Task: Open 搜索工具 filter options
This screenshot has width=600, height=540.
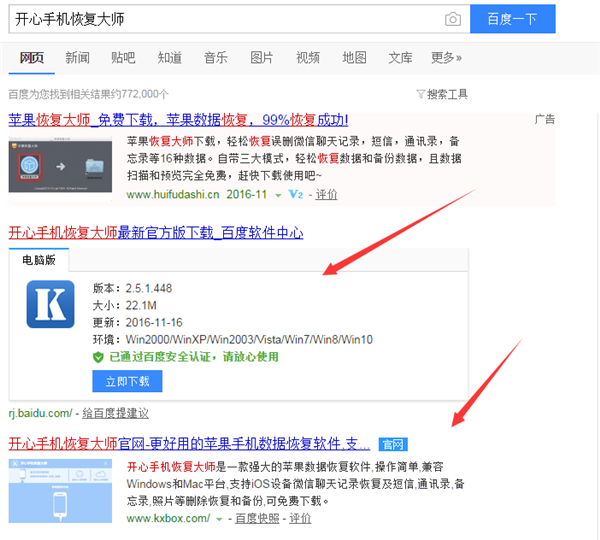Action: tap(447, 94)
